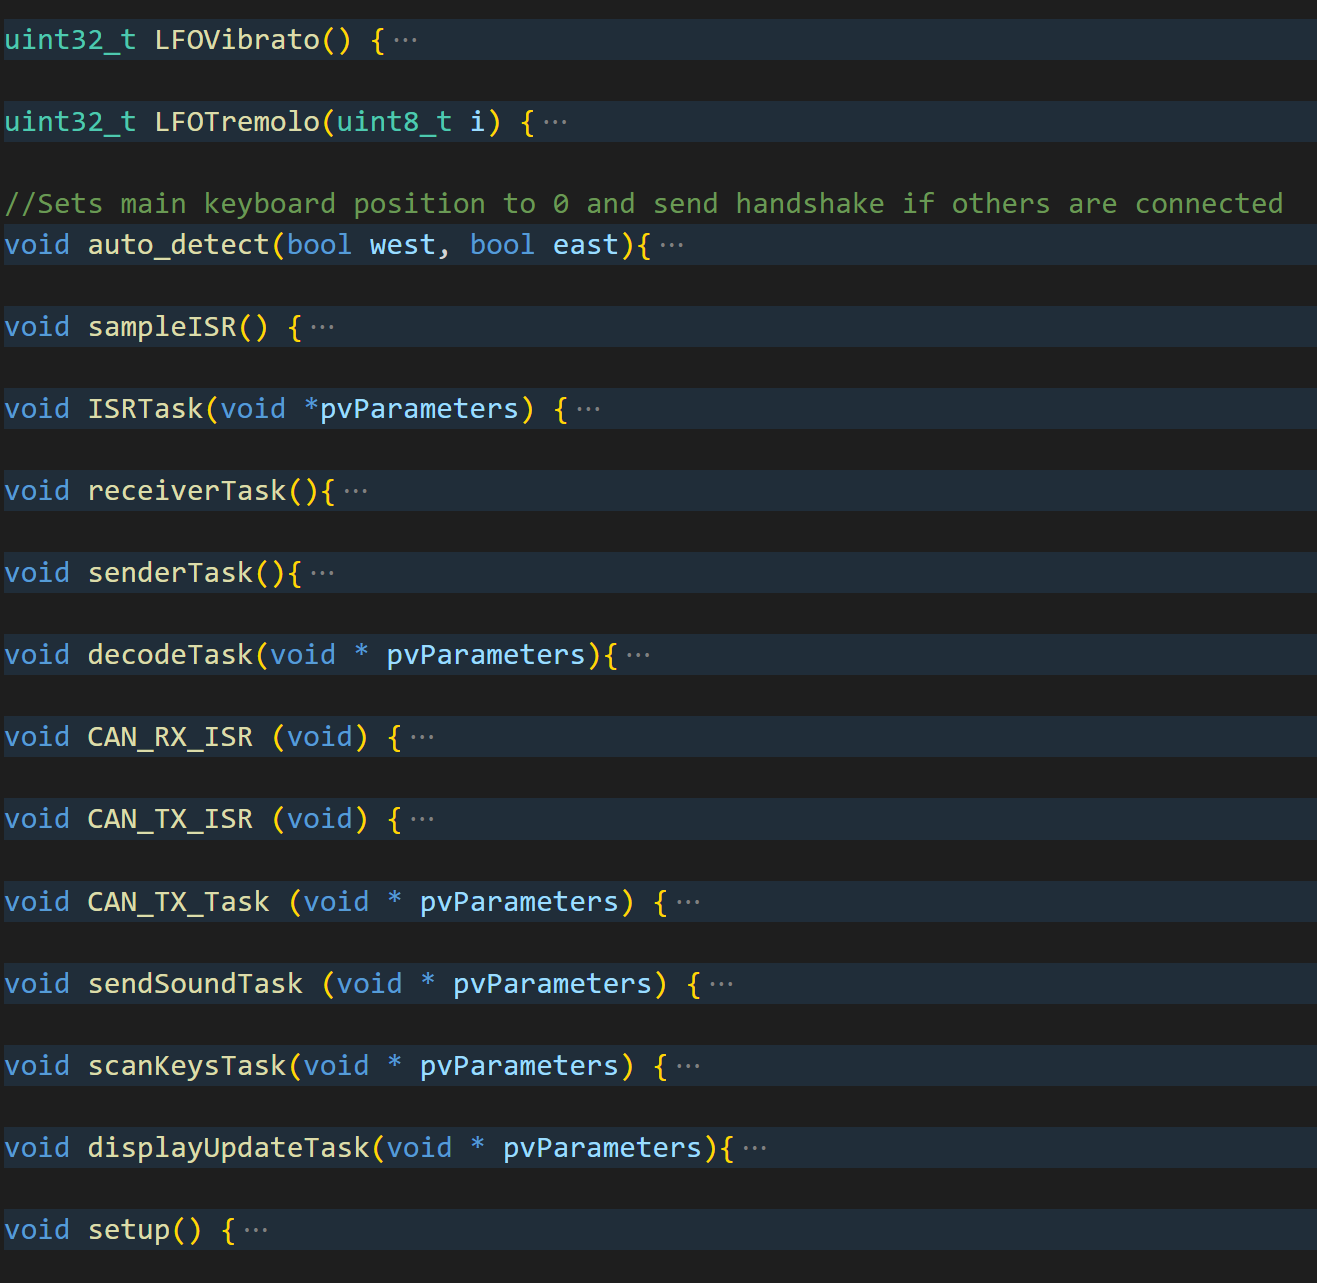Click the 'west' parameter in auto_detect
The image size is (1317, 1283).
click(403, 245)
